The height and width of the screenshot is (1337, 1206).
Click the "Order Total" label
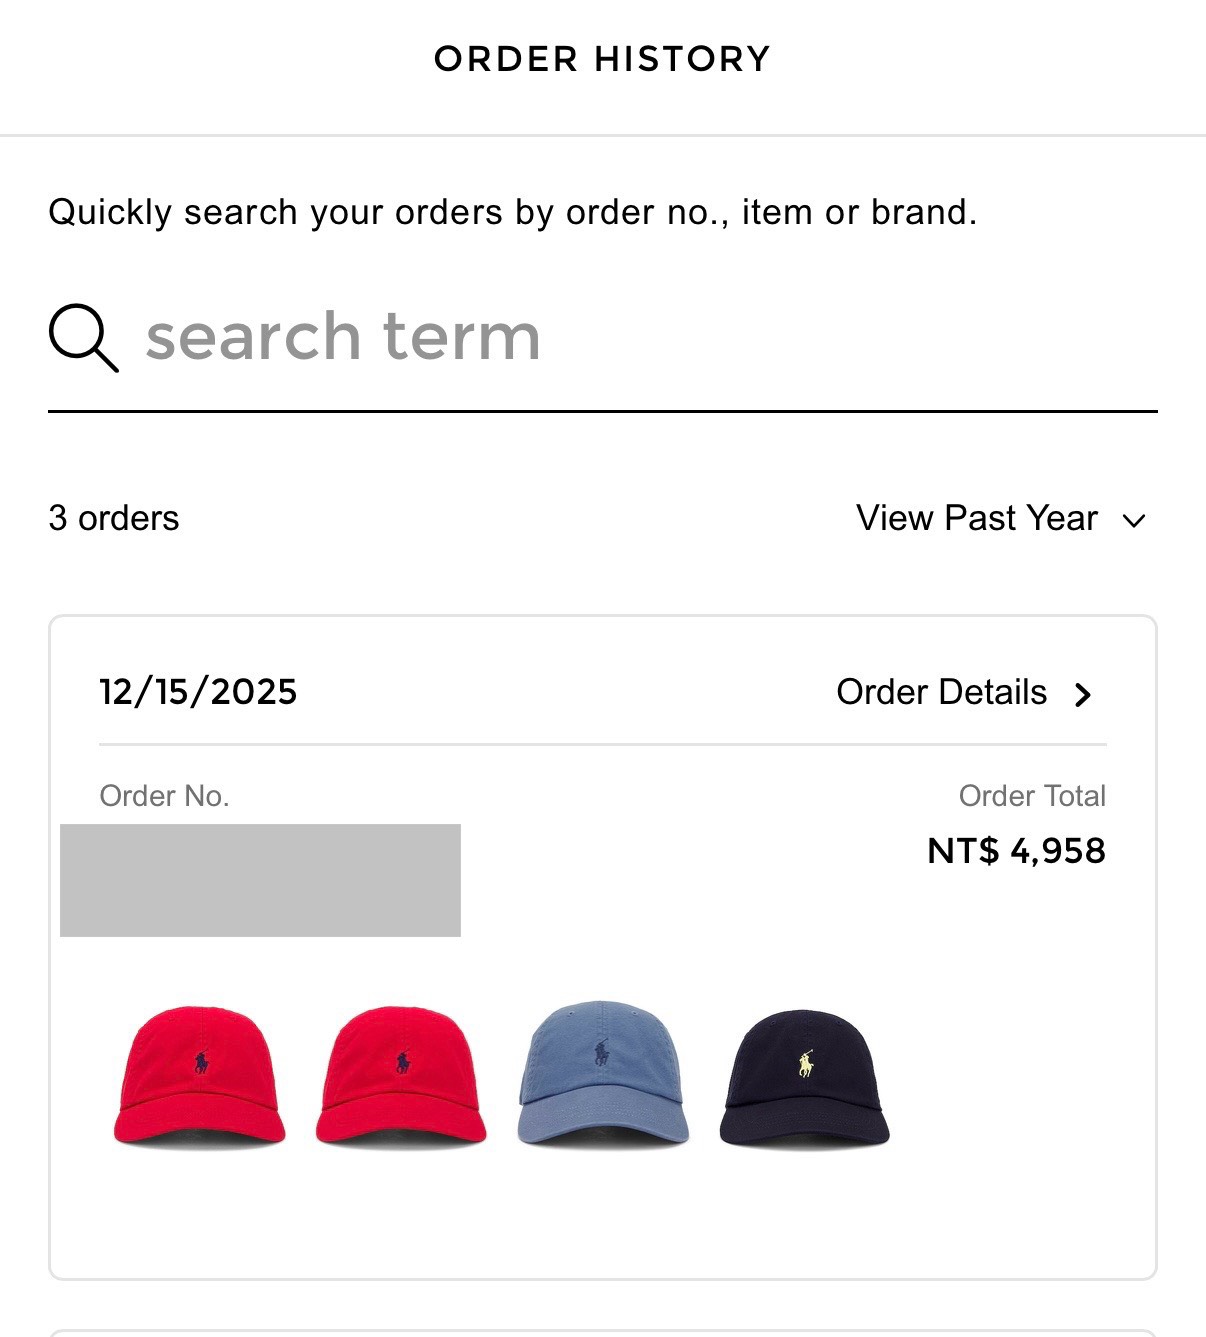(x=1032, y=796)
